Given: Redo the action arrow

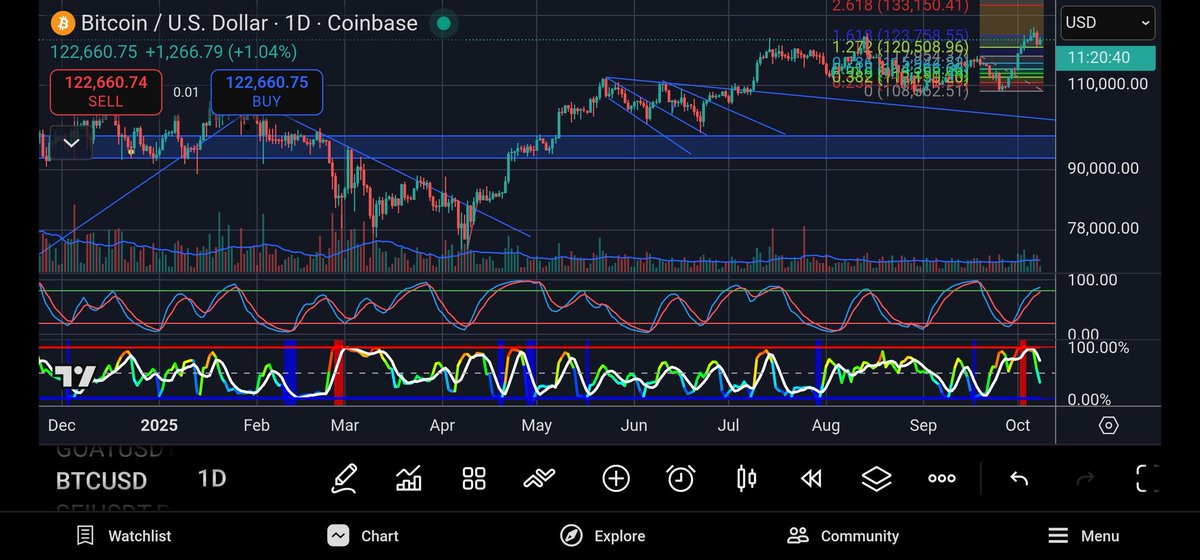Looking at the screenshot, I should (1084, 478).
